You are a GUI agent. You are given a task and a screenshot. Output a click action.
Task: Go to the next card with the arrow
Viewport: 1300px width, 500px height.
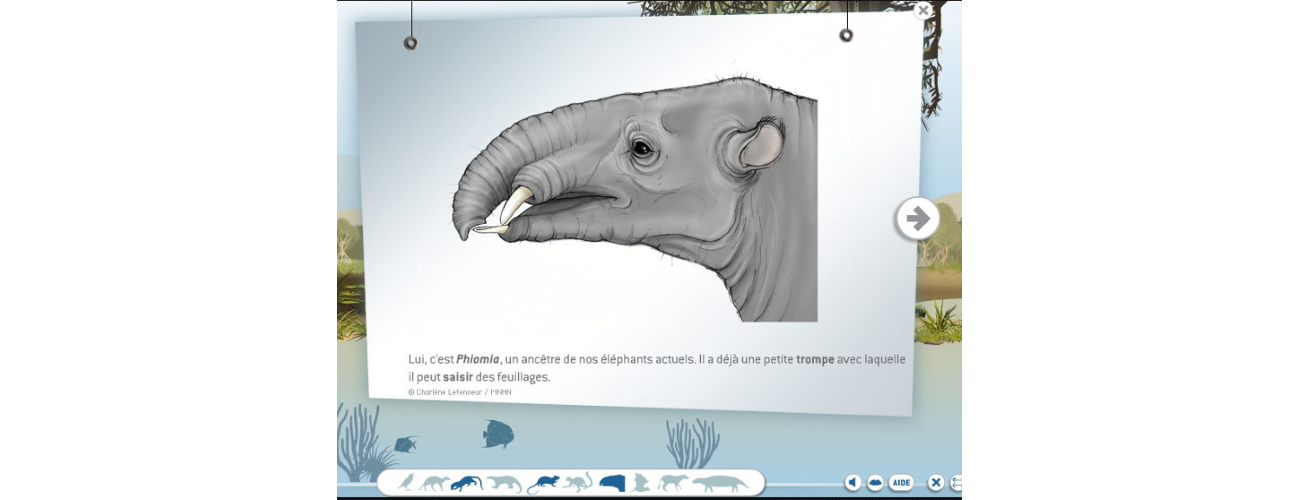(917, 218)
